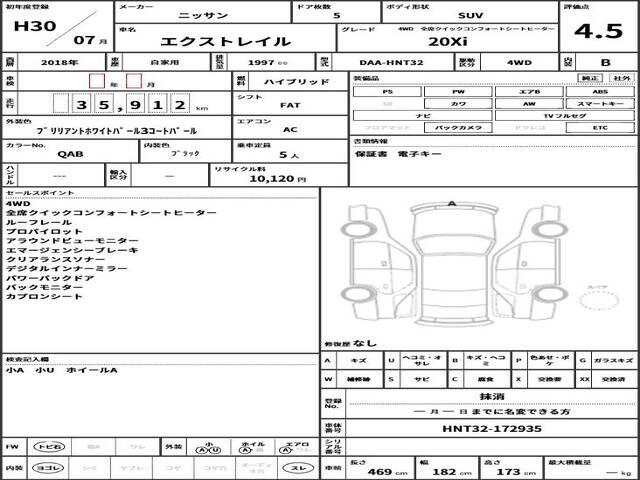The width and height of the screenshot is (640, 480).
Task: Click the odometer reading 35,912 km
Action: 120,103
